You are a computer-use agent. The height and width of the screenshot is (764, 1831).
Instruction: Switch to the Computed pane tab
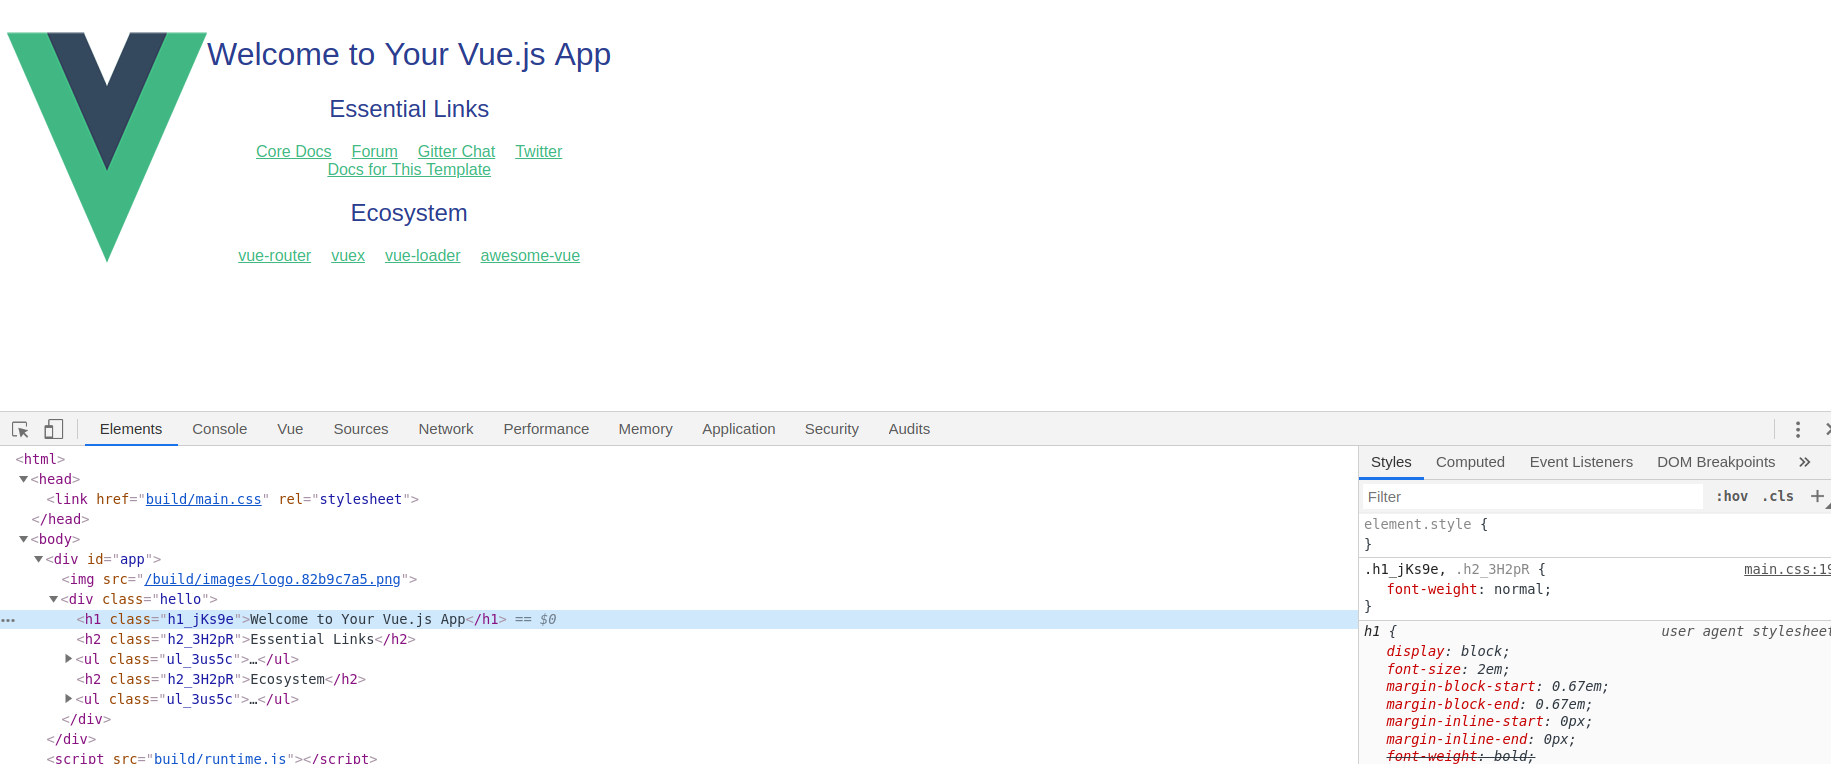(x=1470, y=462)
